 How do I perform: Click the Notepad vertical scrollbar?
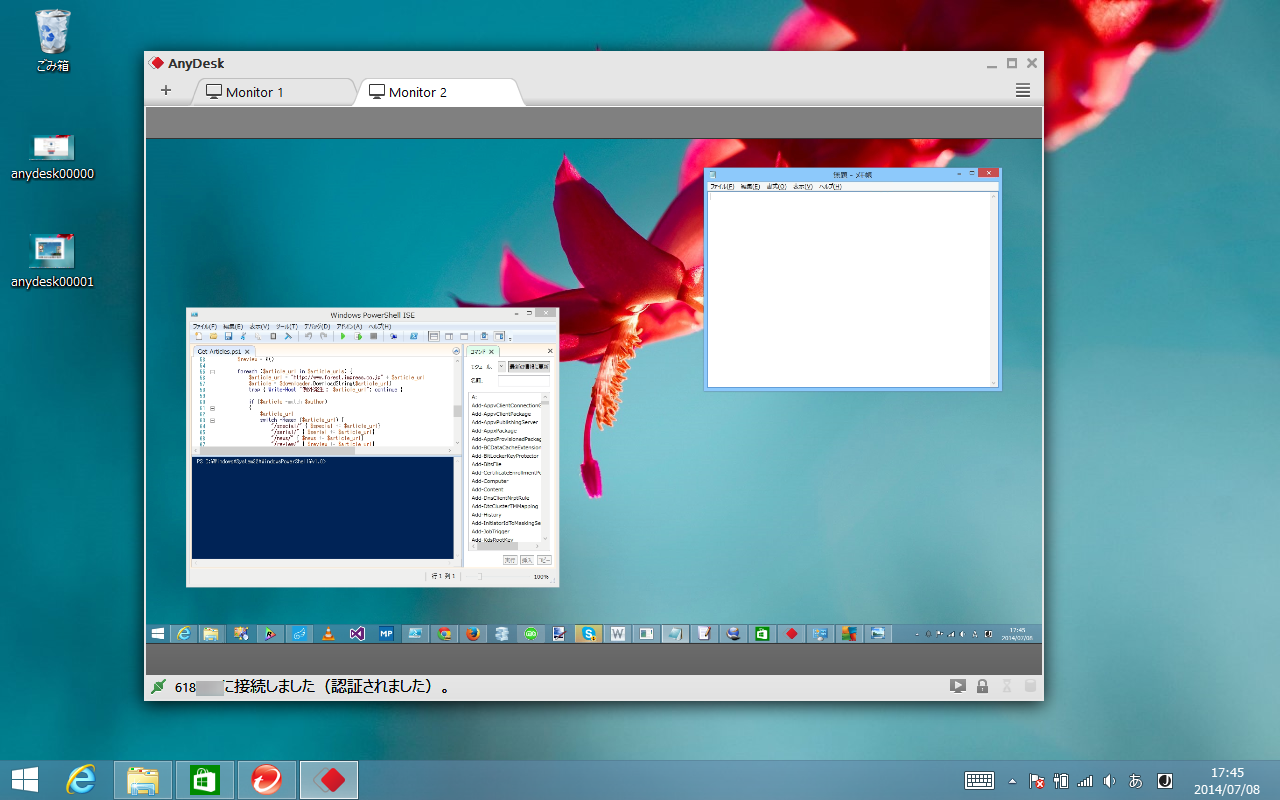coord(993,288)
